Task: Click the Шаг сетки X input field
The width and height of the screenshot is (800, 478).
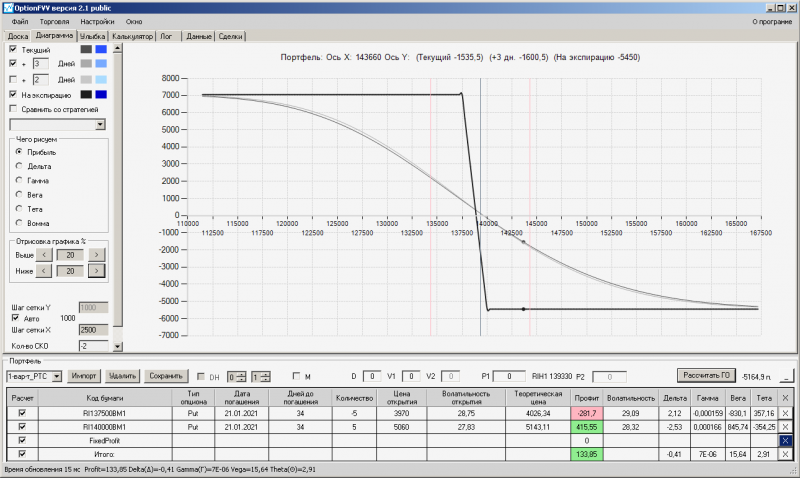Action: [x=93, y=330]
